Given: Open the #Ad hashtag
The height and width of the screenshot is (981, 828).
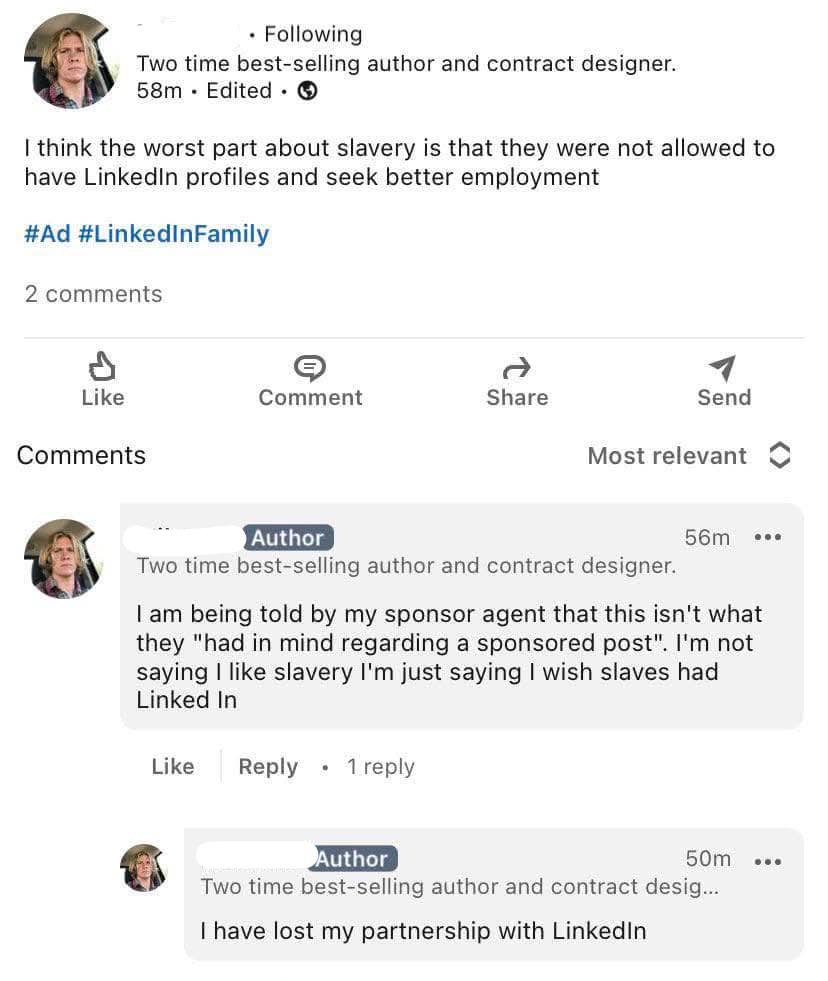Looking at the screenshot, I should tap(46, 234).
